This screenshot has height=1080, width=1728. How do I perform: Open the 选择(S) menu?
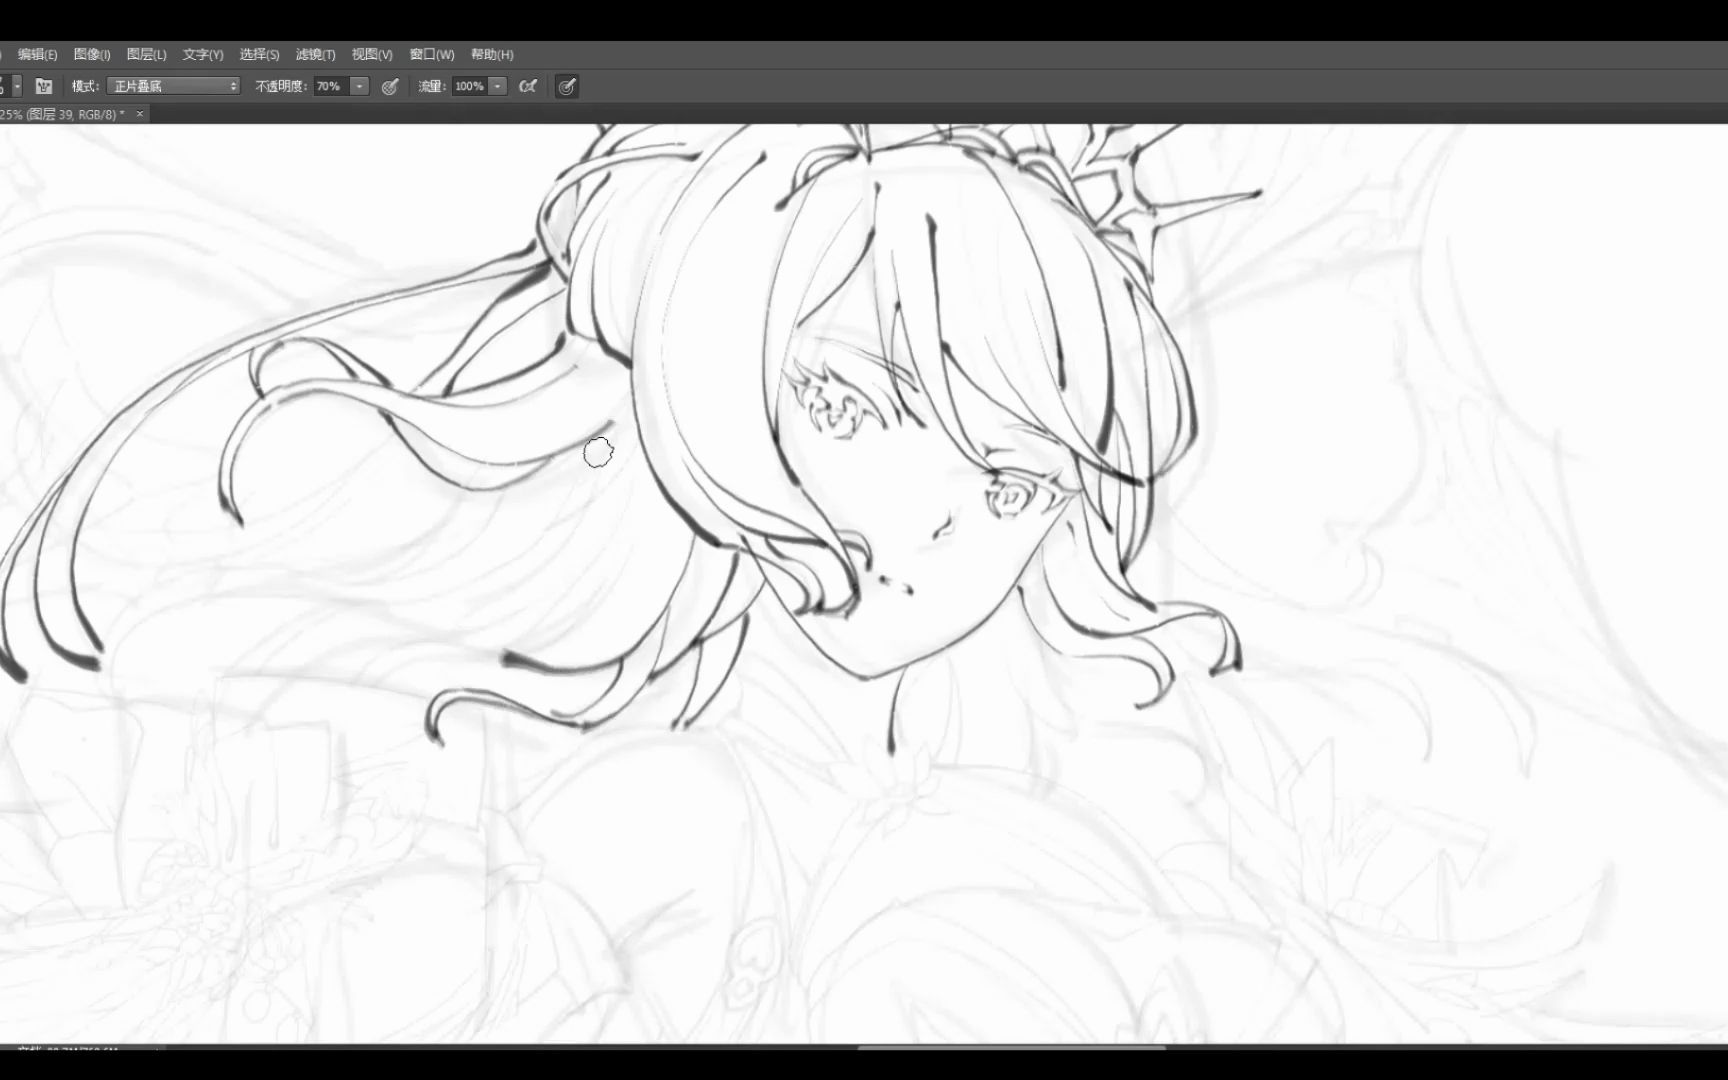(x=259, y=55)
